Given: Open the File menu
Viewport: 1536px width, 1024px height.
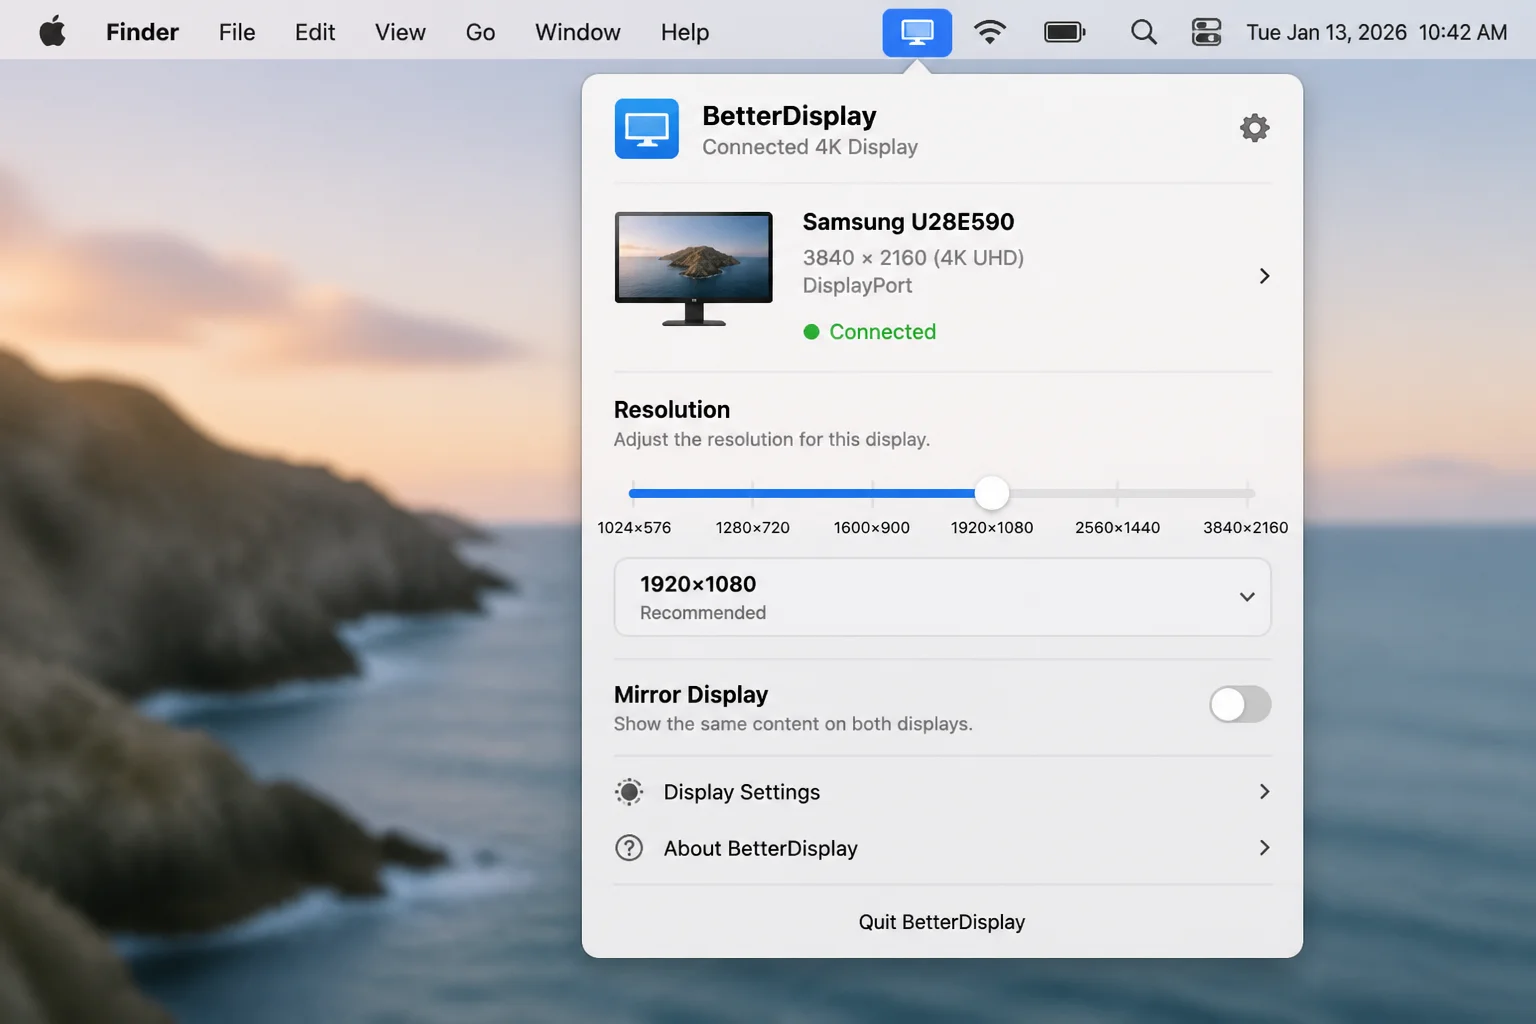Looking at the screenshot, I should (237, 32).
